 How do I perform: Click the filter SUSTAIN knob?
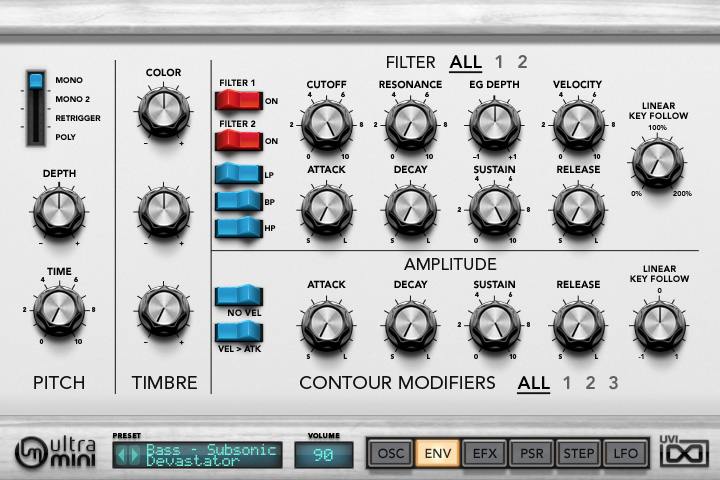coord(495,209)
